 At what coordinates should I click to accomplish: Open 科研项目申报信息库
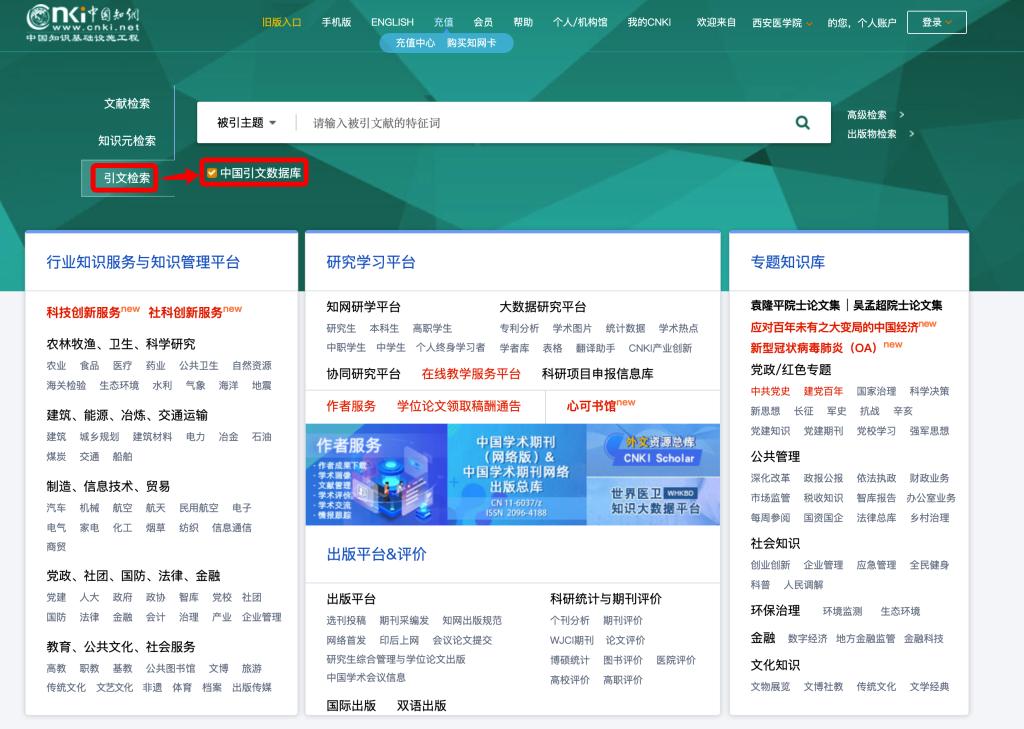click(598, 374)
